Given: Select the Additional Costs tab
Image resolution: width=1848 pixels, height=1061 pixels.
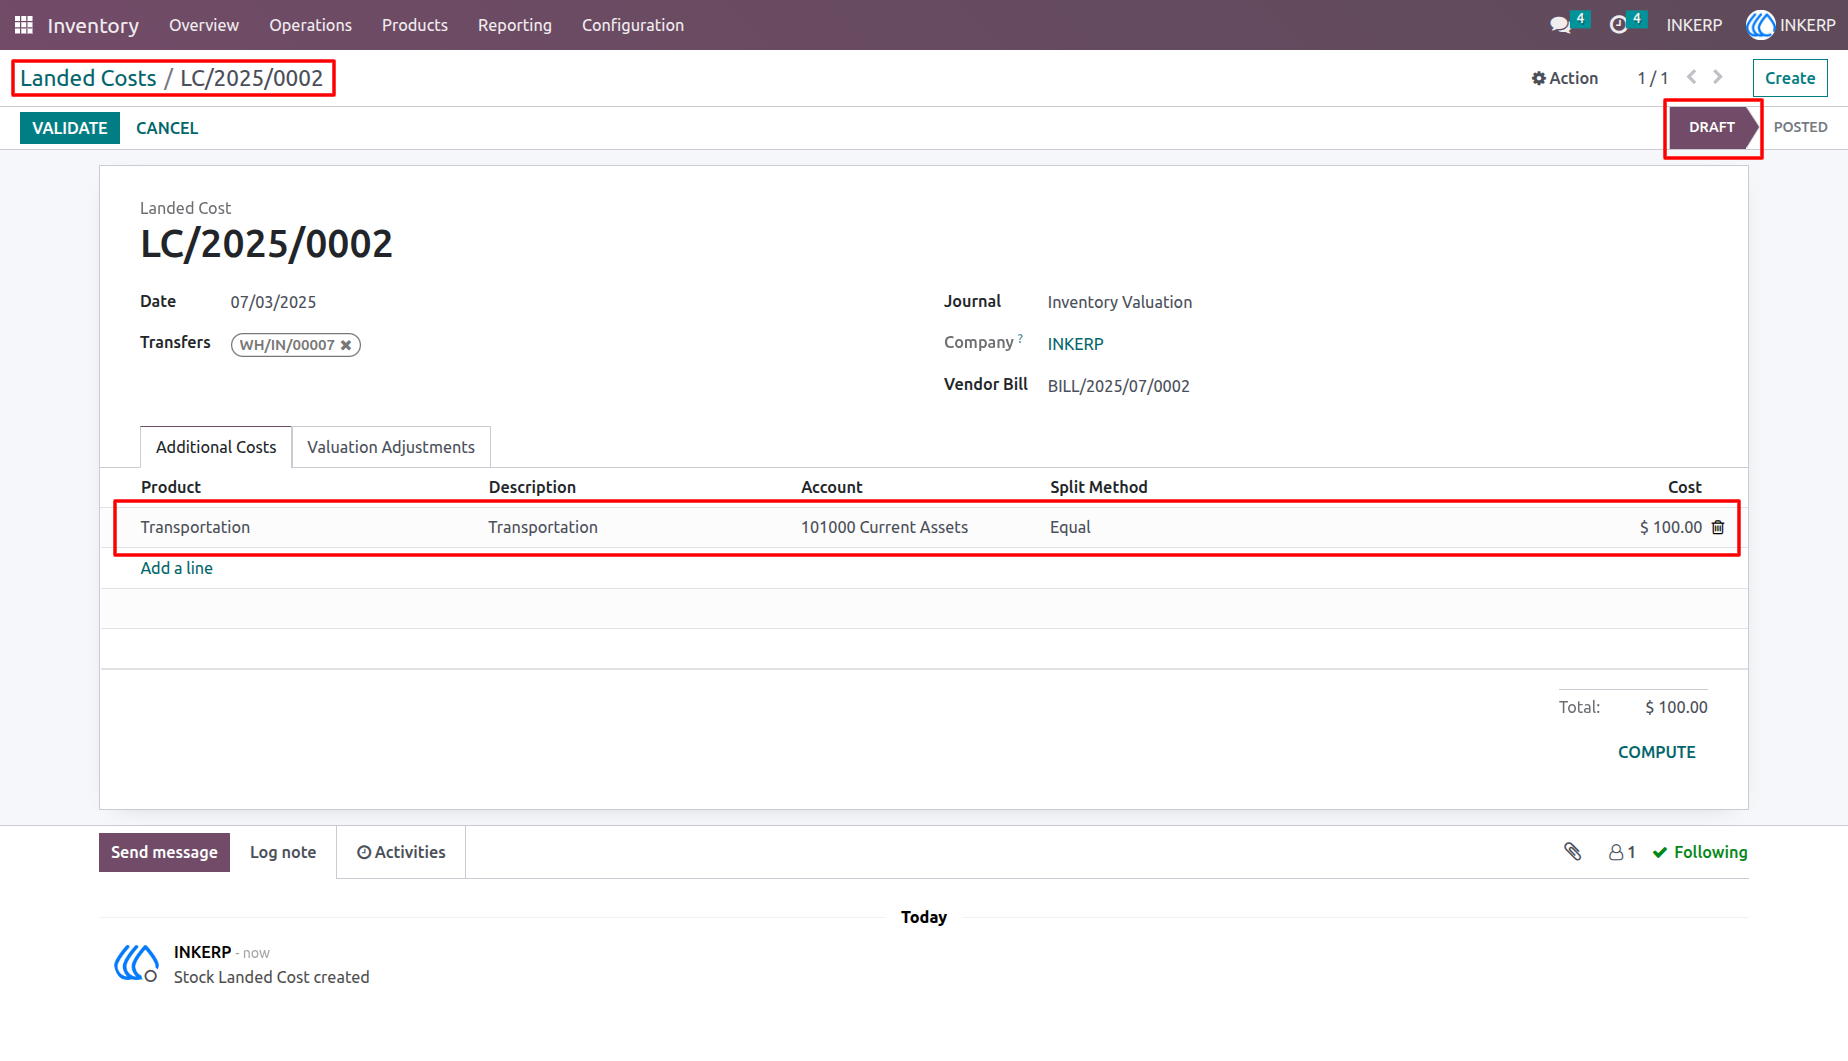Looking at the screenshot, I should 216,447.
